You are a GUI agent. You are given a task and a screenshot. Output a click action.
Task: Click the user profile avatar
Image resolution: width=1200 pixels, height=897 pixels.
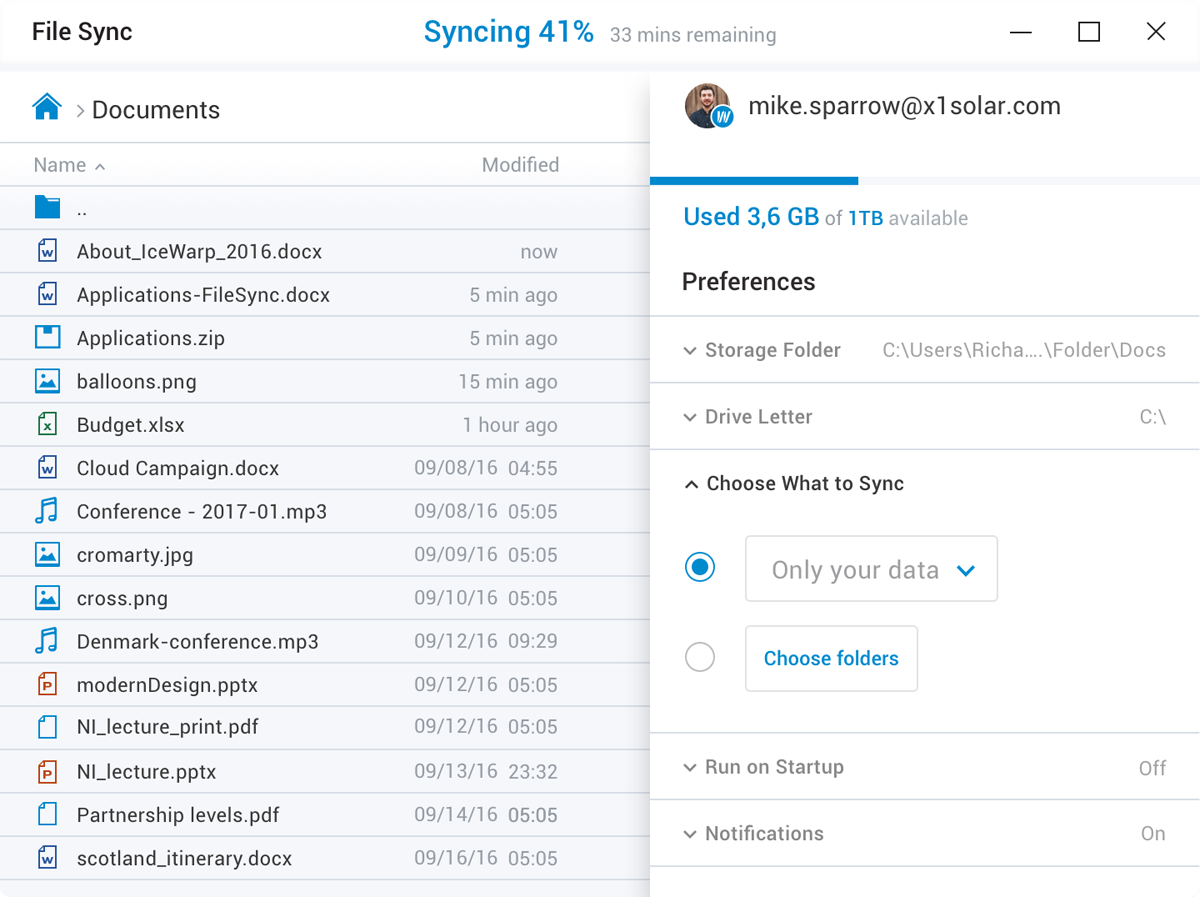tap(708, 106)
